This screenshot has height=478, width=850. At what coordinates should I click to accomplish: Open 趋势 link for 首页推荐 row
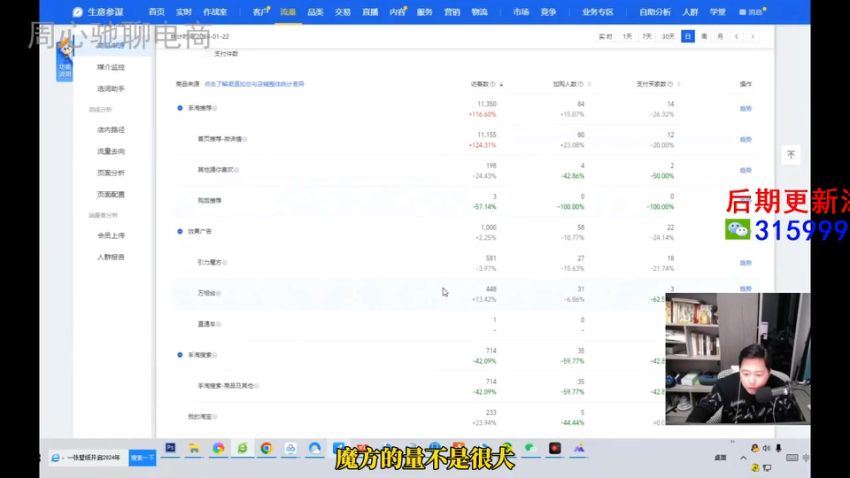click(745, 139)
